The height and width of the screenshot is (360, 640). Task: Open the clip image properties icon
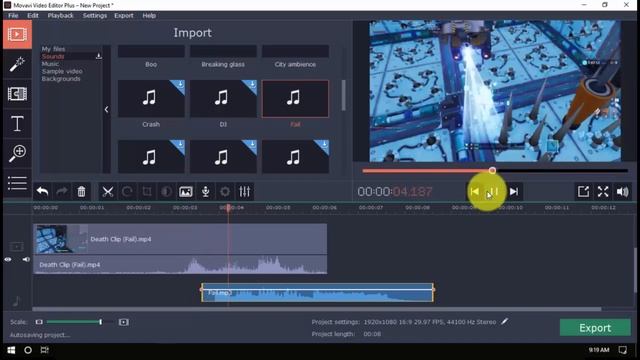coord(186,191)
